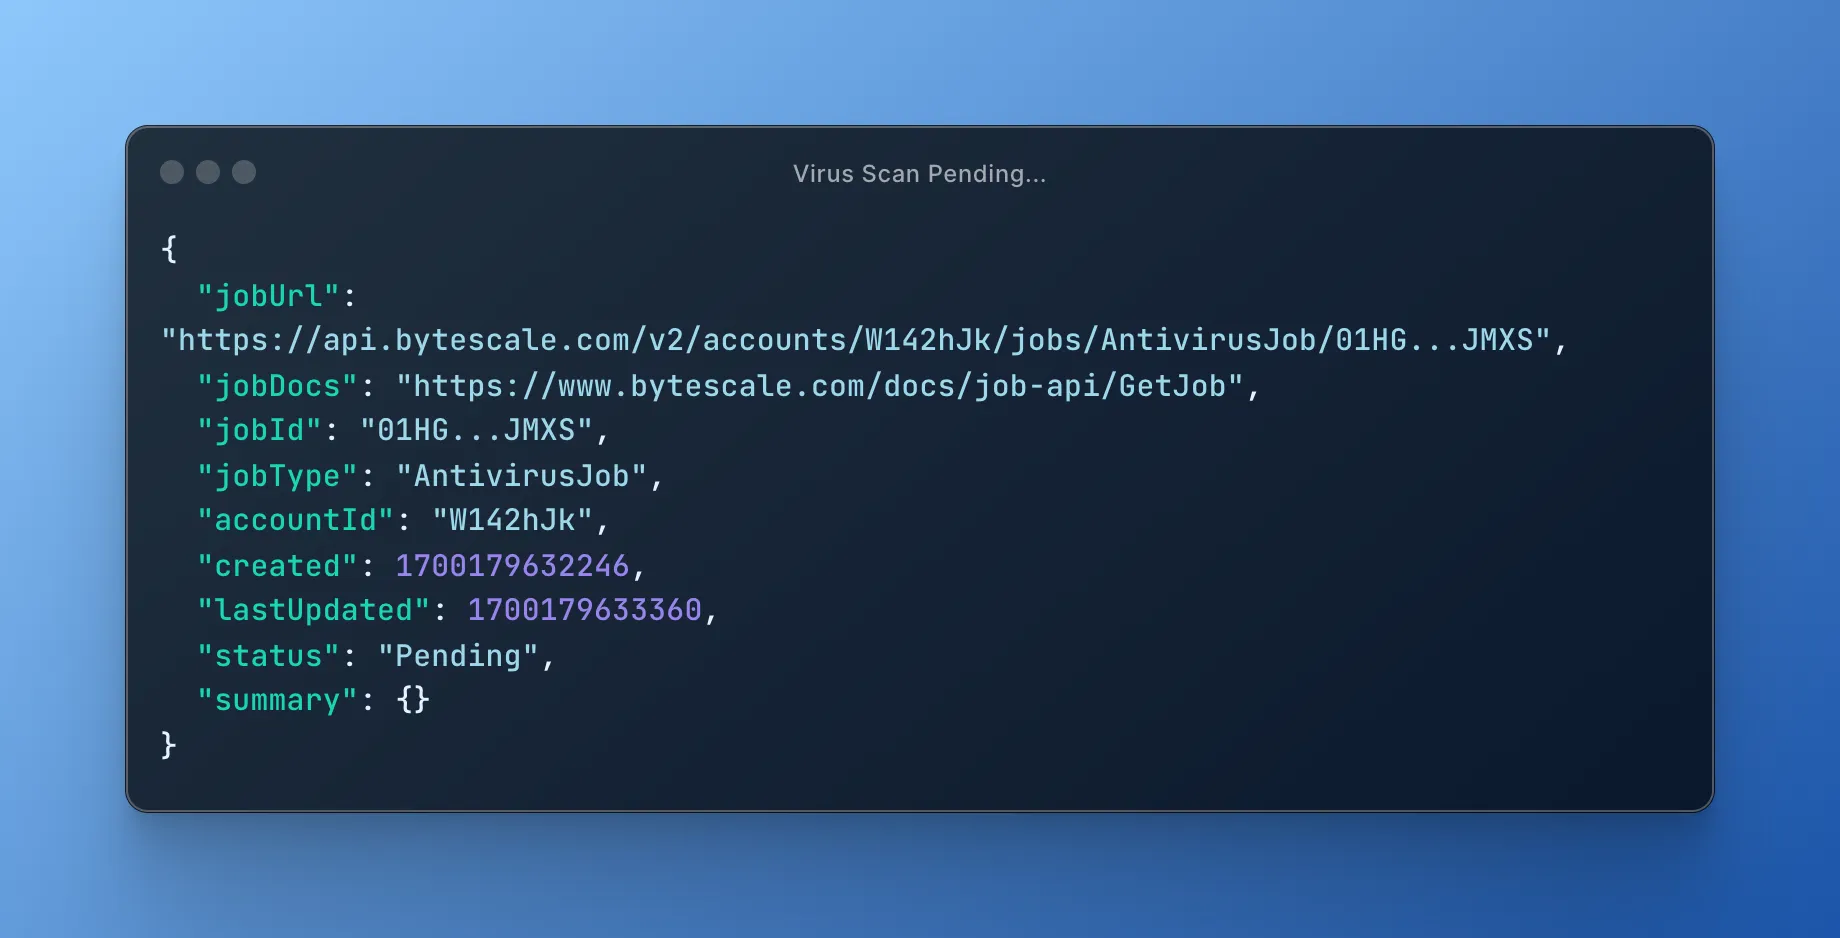Image resolution: width=1840 pixels, height=938 pixels.
Task: Click the rightmost gray window dot
Action: pyautogui.click(x=244, y=172)
